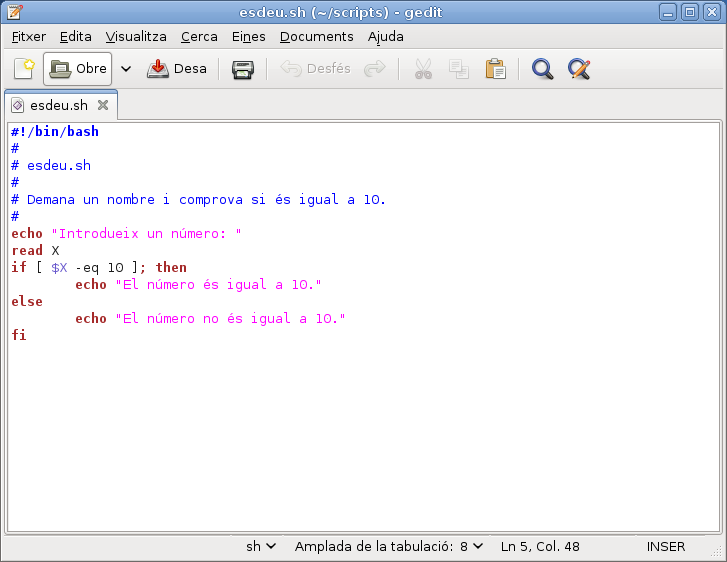
Task: Open the Fitxer menu
Action: pyautogui.click(x=29, y=36)
